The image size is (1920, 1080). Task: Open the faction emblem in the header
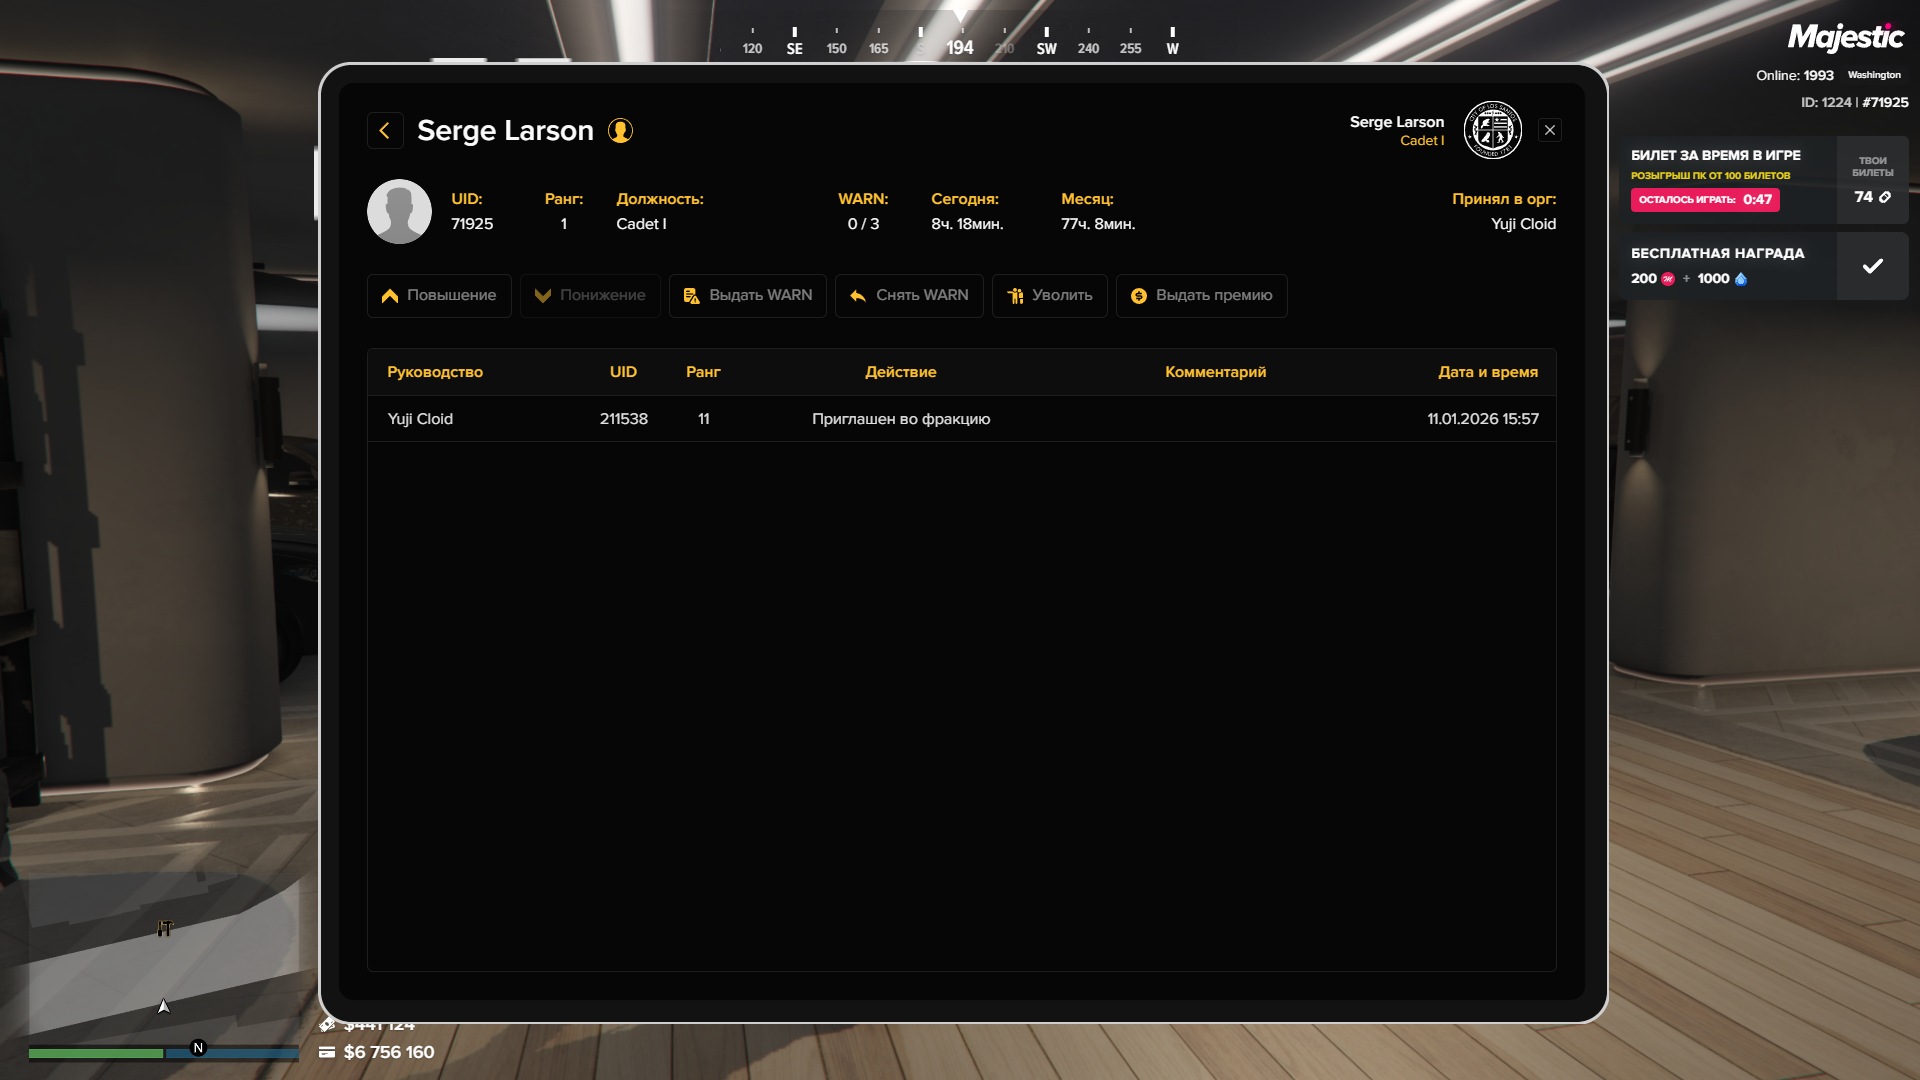1492,130
